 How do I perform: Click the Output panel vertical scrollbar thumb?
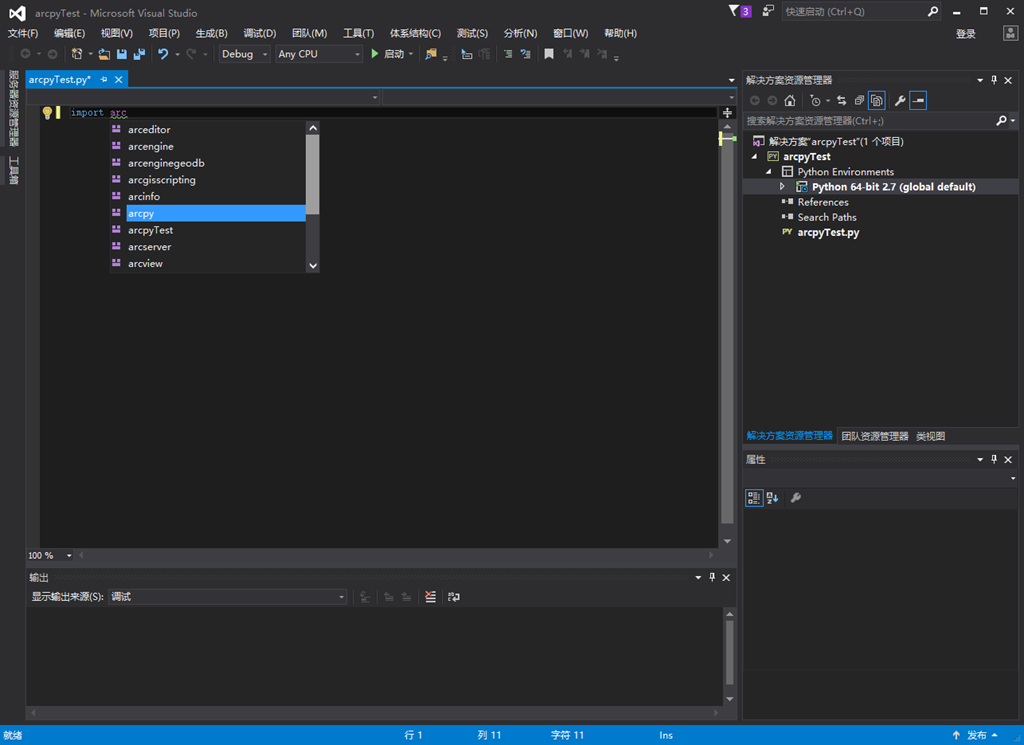click(729, 652)
